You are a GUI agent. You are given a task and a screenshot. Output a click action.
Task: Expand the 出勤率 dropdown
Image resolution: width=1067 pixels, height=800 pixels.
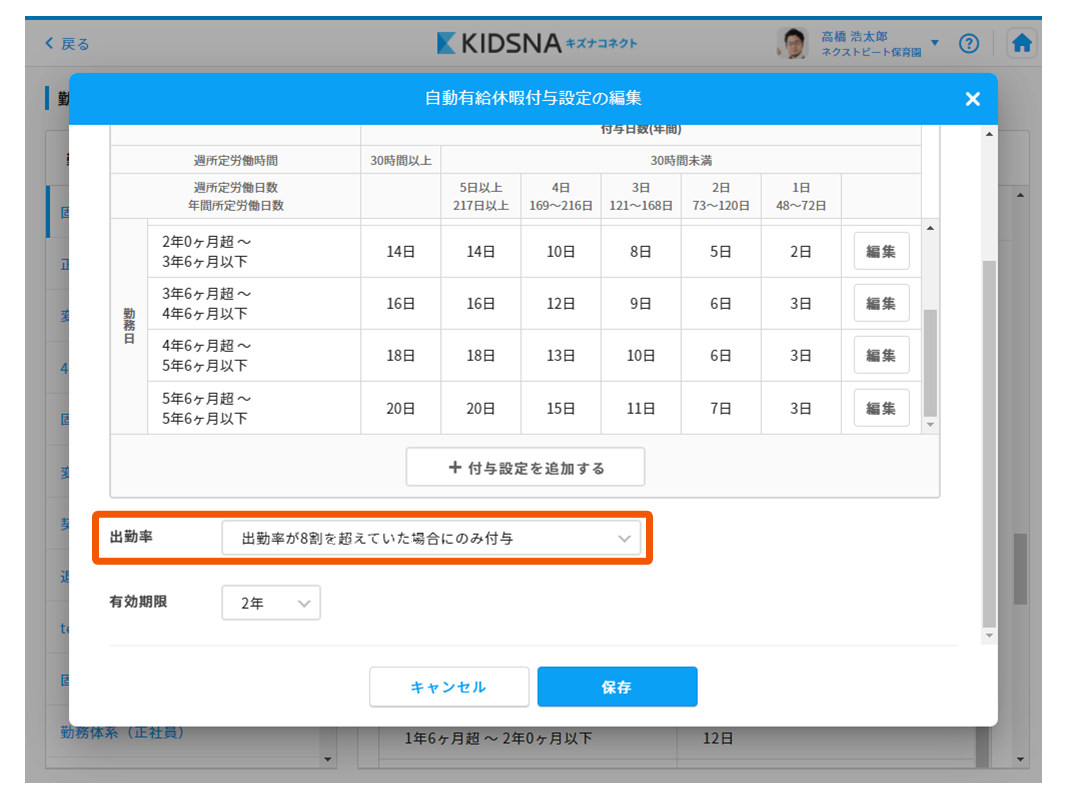tap(431, 538)
